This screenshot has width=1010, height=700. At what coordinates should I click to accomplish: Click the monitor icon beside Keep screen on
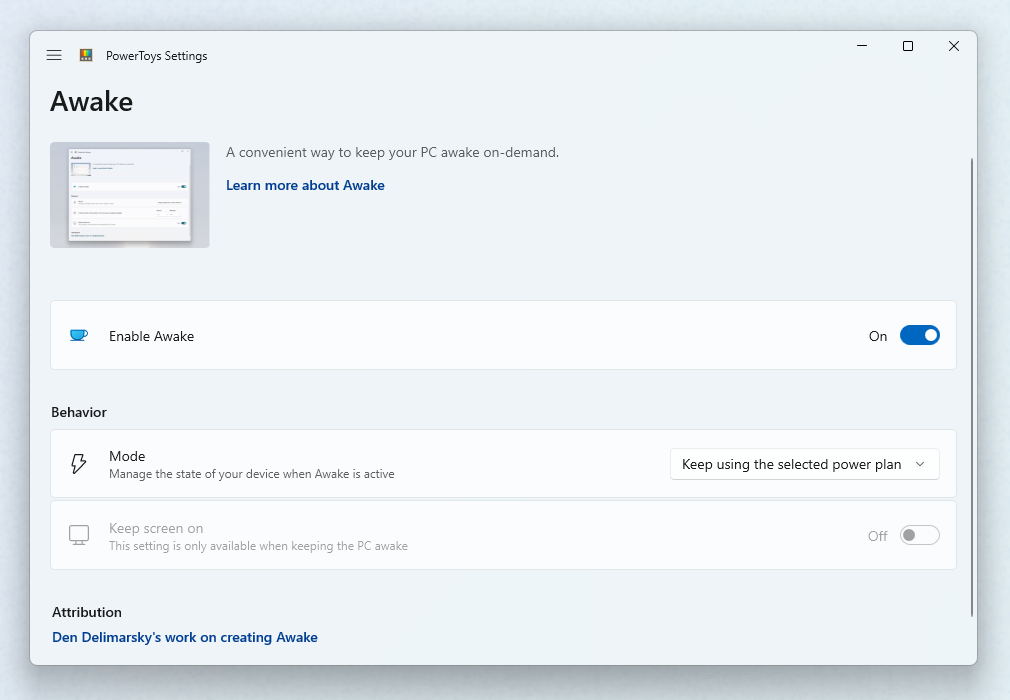(79, 535)
